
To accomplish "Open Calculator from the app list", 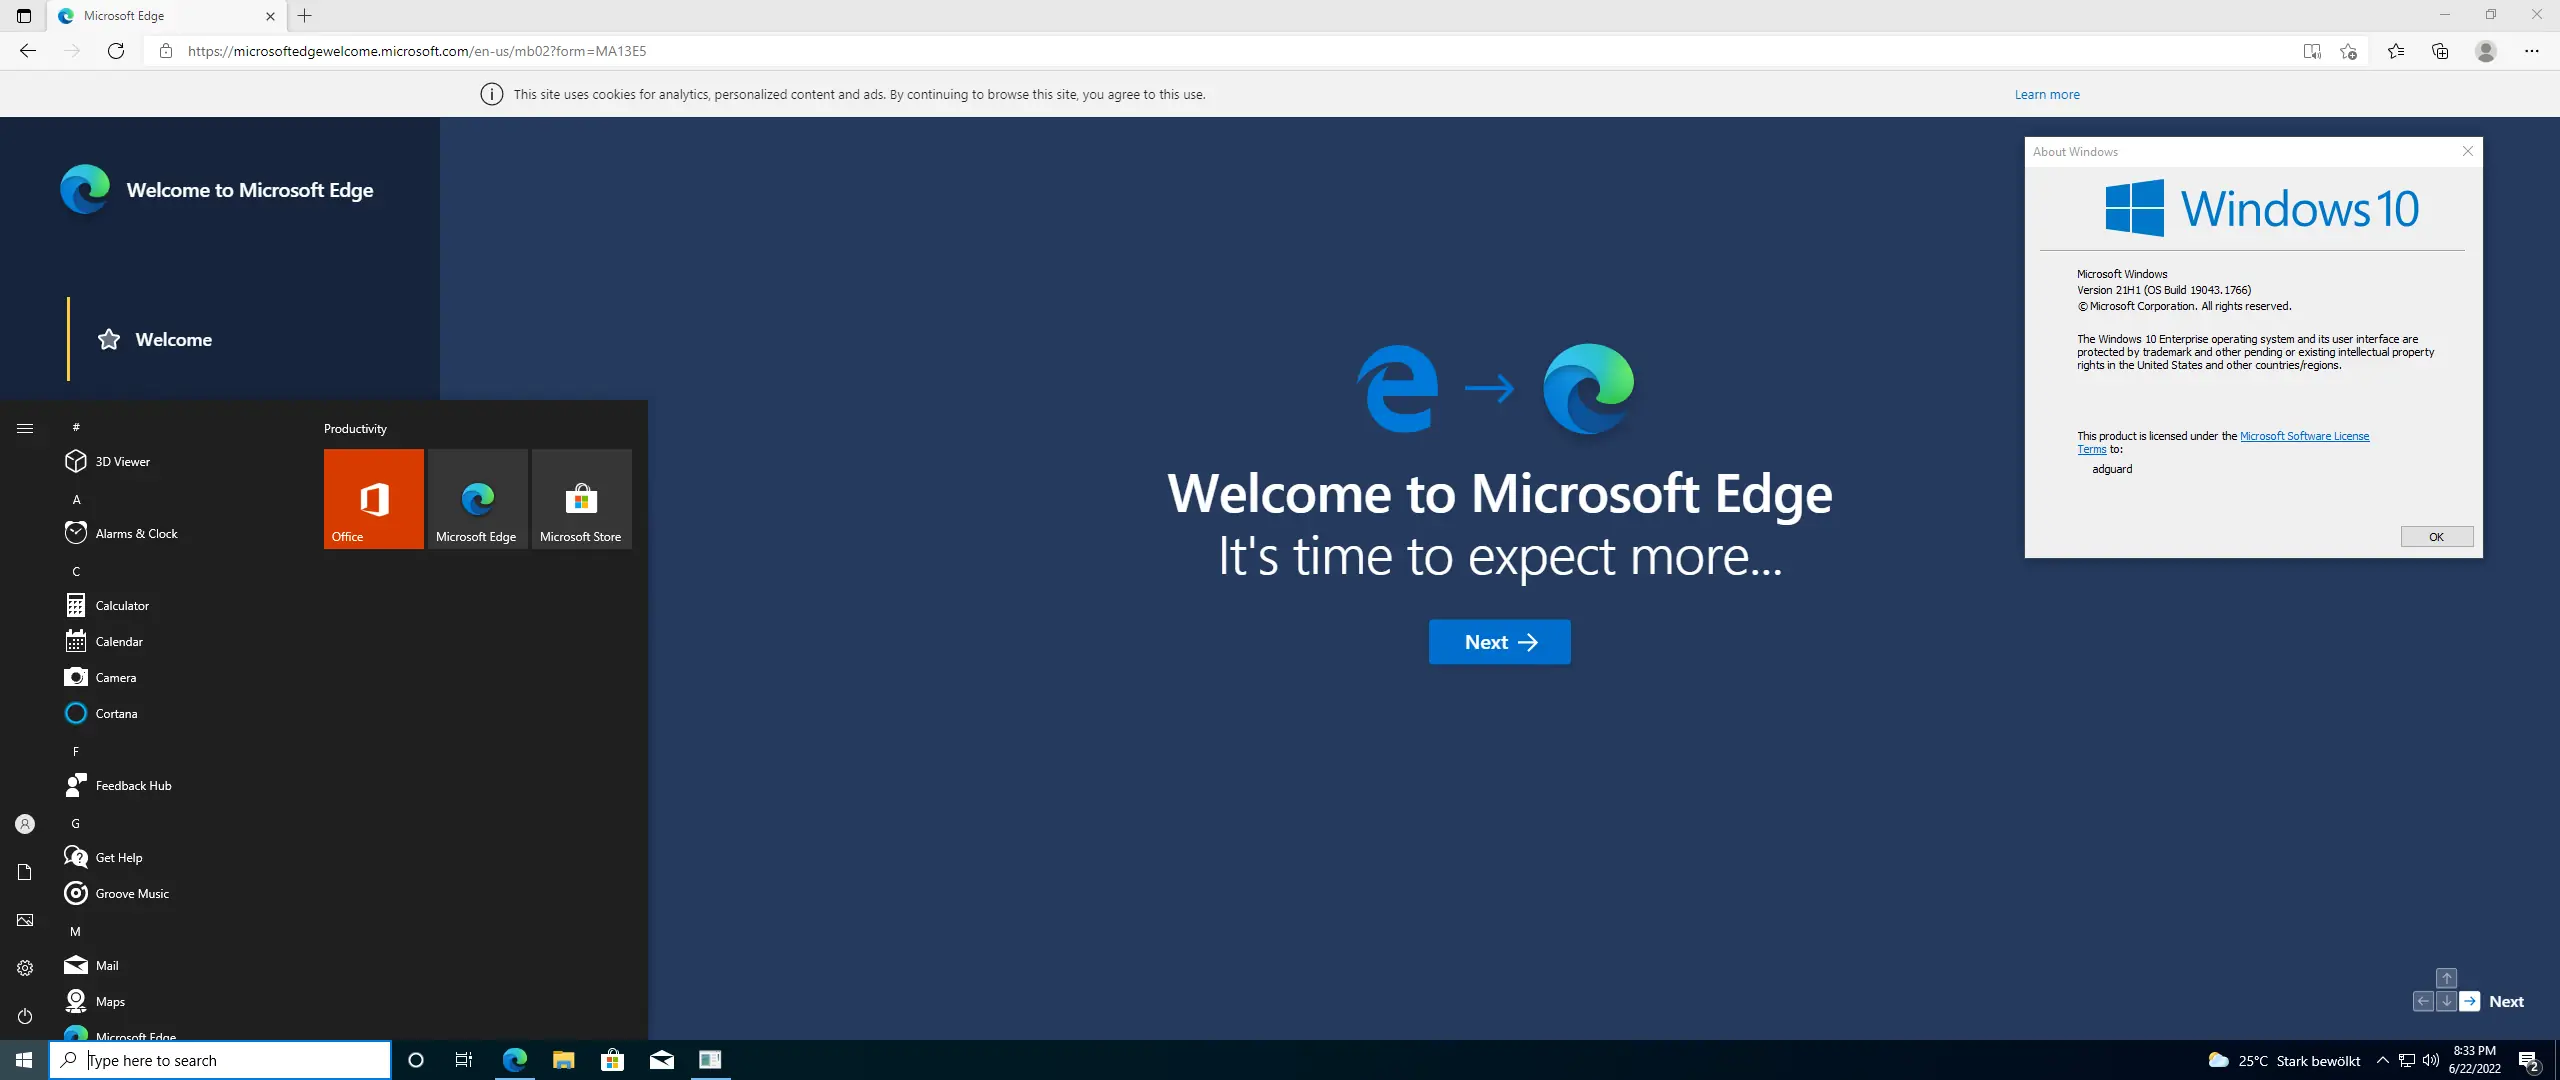I will point(122,606).
